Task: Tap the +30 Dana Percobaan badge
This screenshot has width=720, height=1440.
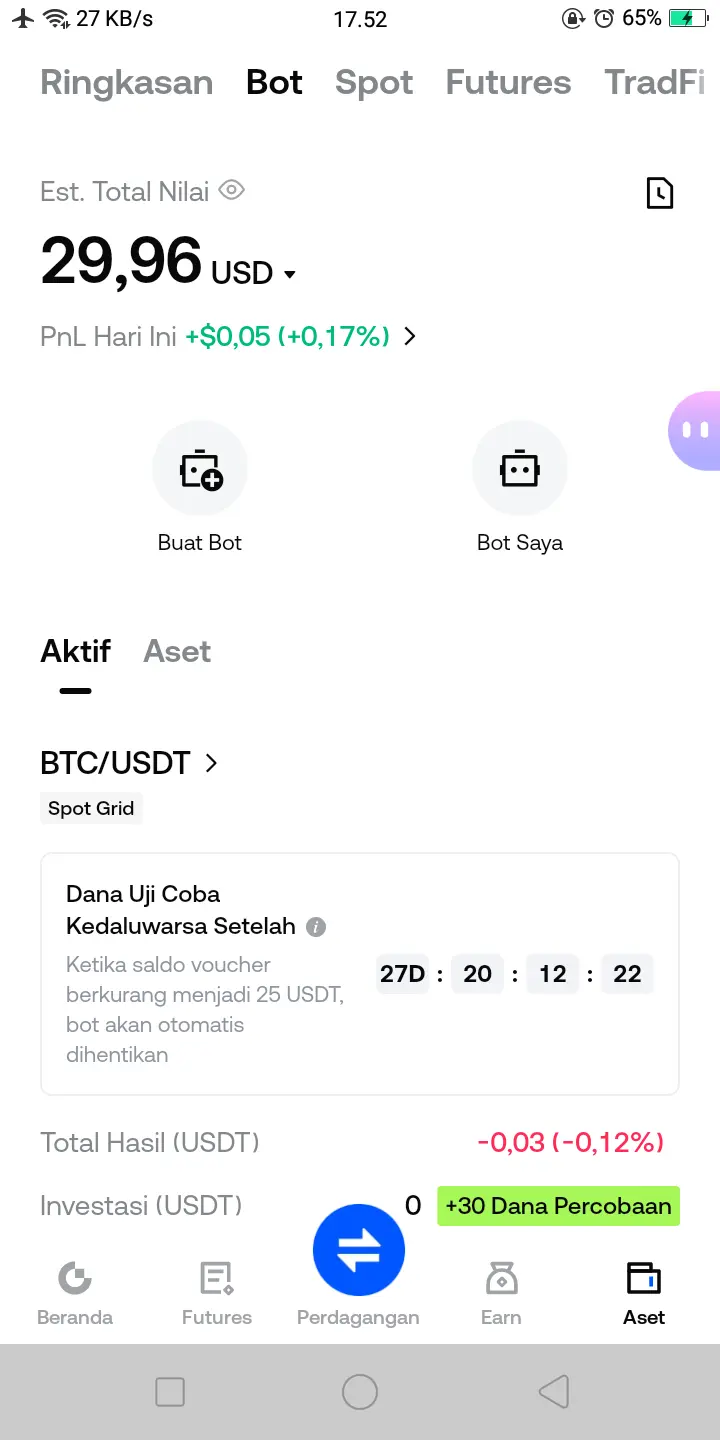Action: point(558,1206)
